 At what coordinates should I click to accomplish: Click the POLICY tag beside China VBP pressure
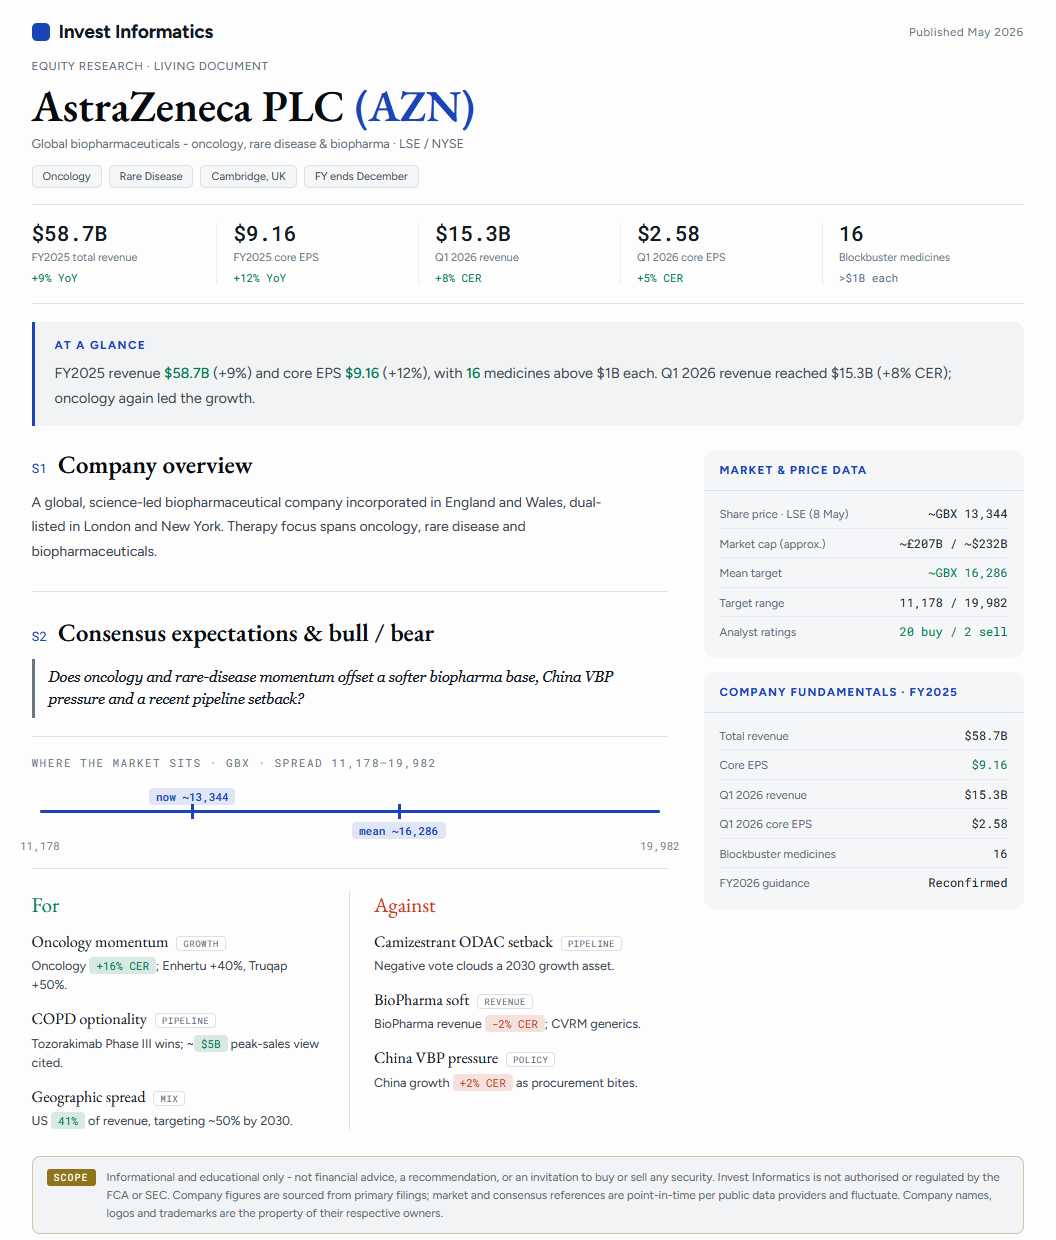click(x=530, y=1059)
